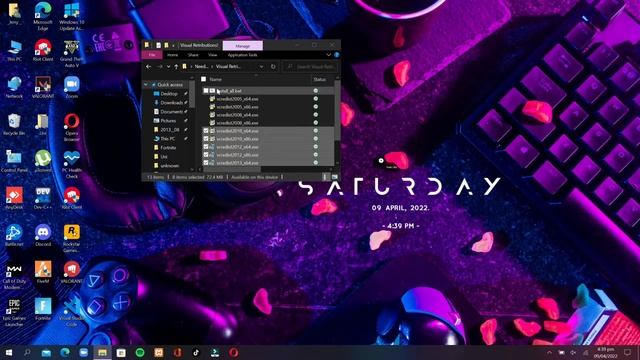Open Epic Games Launcher desktop icon
Screen dimensions: 640x360
click(x=14, y=312)
